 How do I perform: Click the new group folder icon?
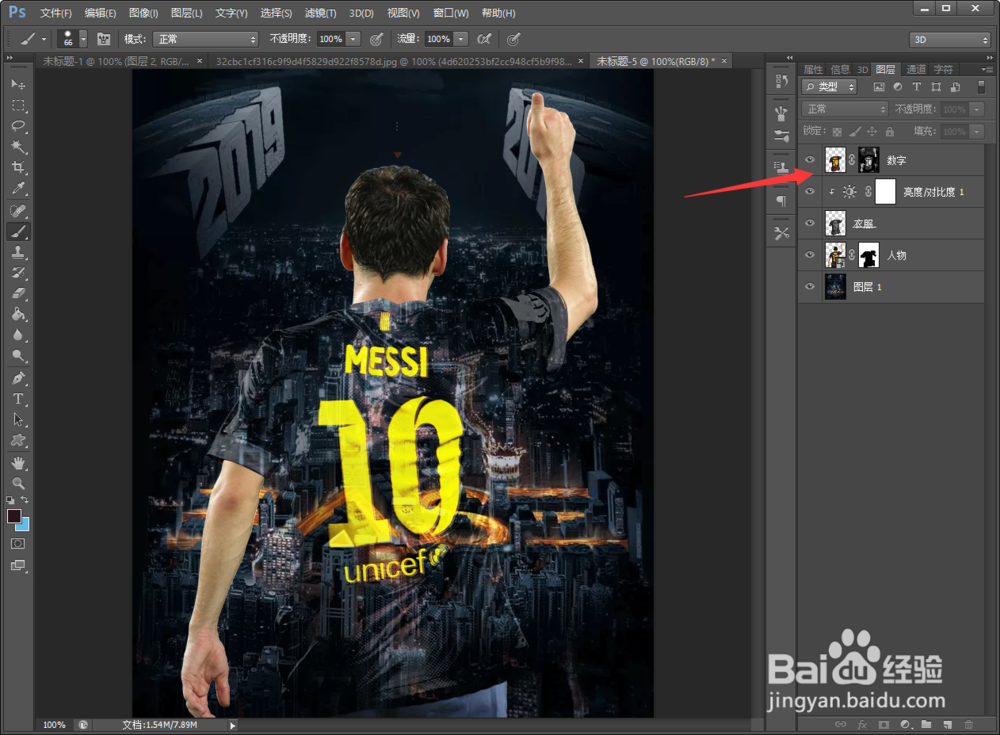[x=926, y=724]
